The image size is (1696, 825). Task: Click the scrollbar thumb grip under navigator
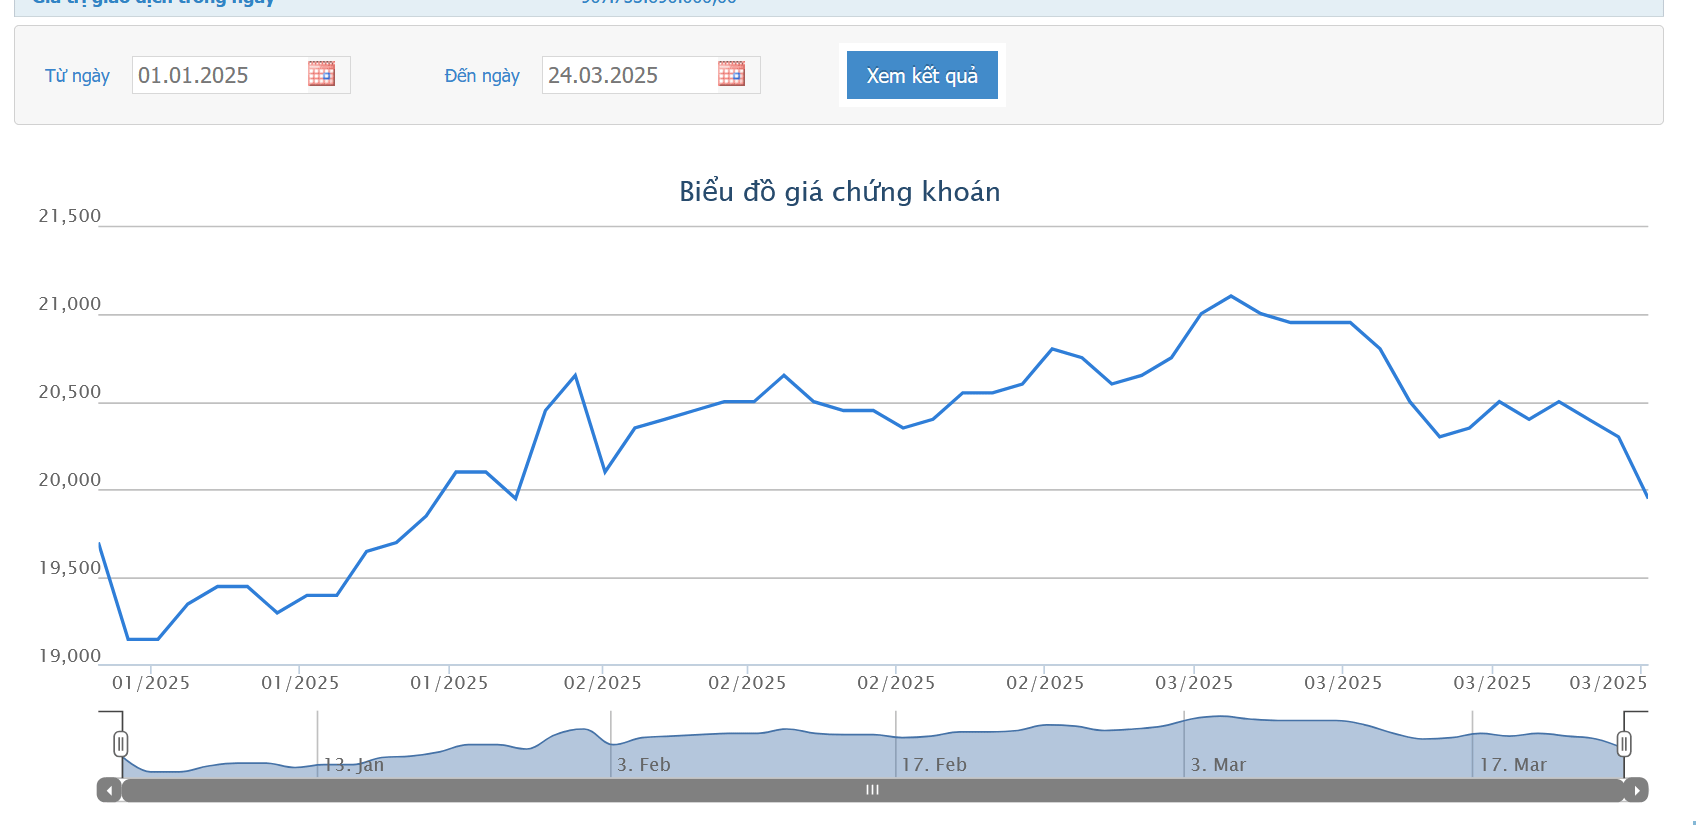[x=872, y=790]
